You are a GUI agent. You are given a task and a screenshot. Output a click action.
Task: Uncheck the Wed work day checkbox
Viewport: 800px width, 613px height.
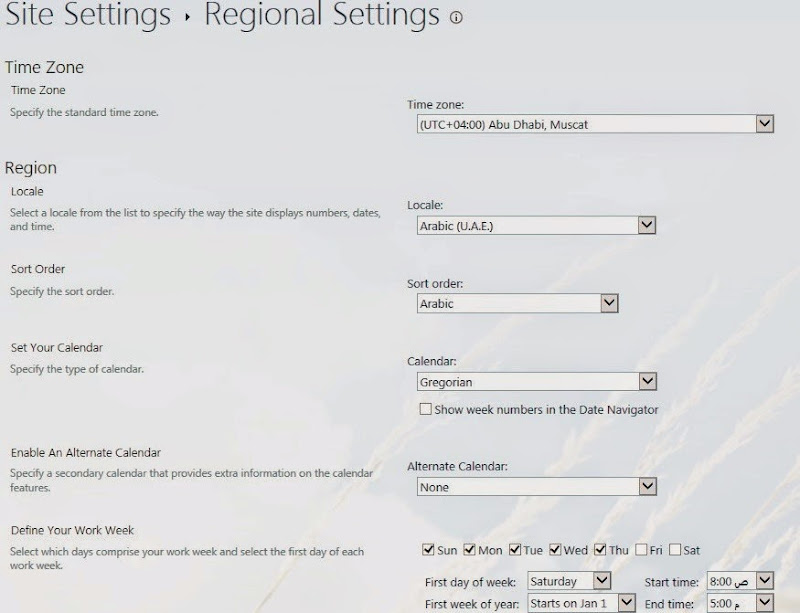point(555,550)
